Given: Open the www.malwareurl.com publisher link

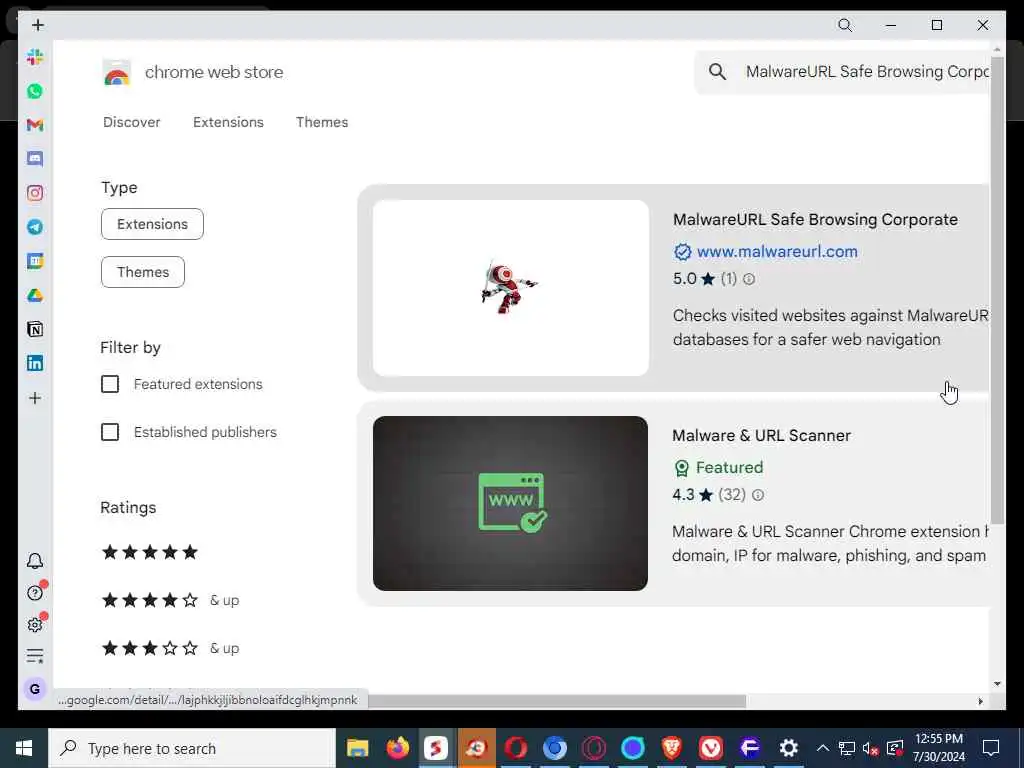Looking at the screenshot, I should pos(777,251).
